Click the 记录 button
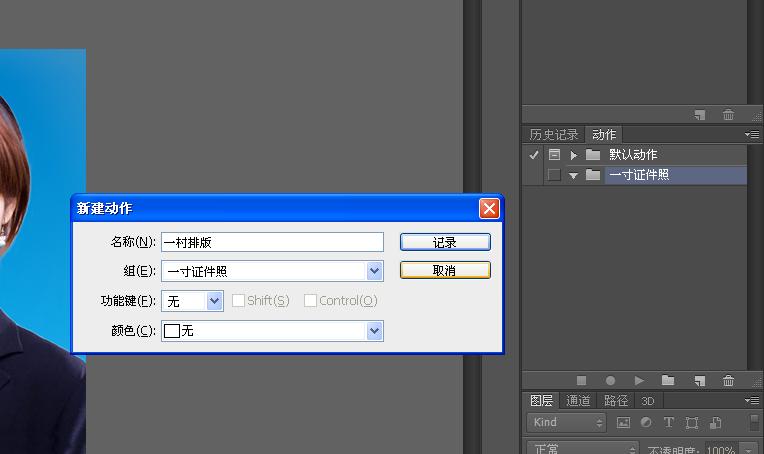This screenshot has width=764, height=454. pos(445,242)
